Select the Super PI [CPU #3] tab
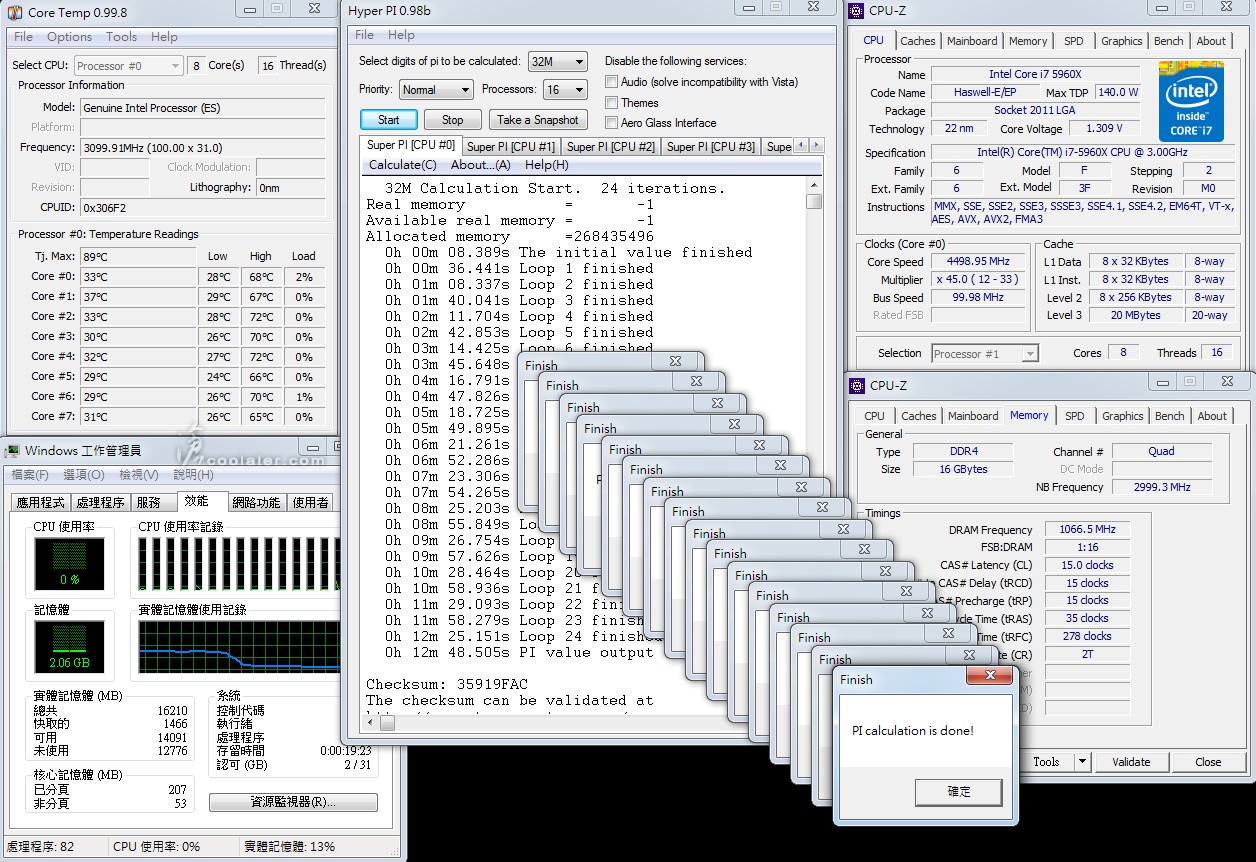This screenshot has width=1256, height=862. point(710,147)
